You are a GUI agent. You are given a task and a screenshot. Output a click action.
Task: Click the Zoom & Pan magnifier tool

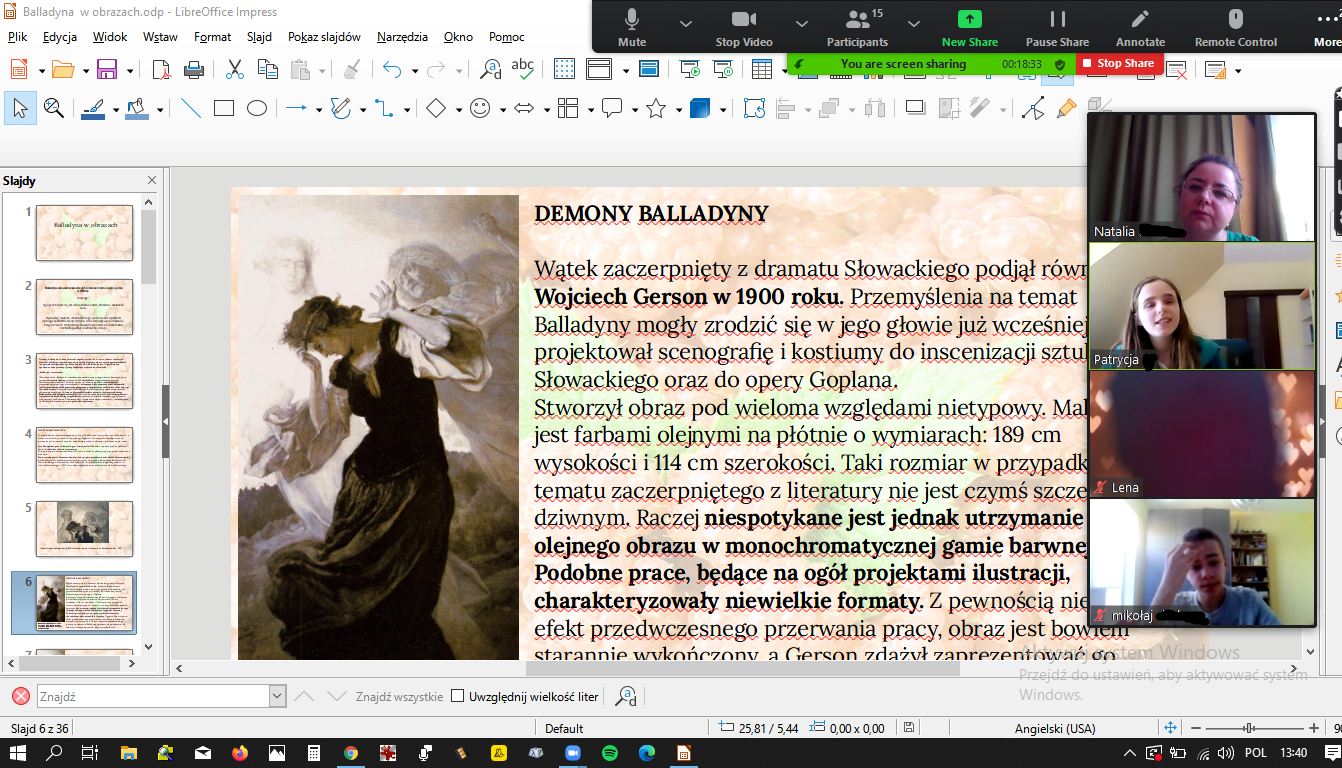click(x=53, y=108)
